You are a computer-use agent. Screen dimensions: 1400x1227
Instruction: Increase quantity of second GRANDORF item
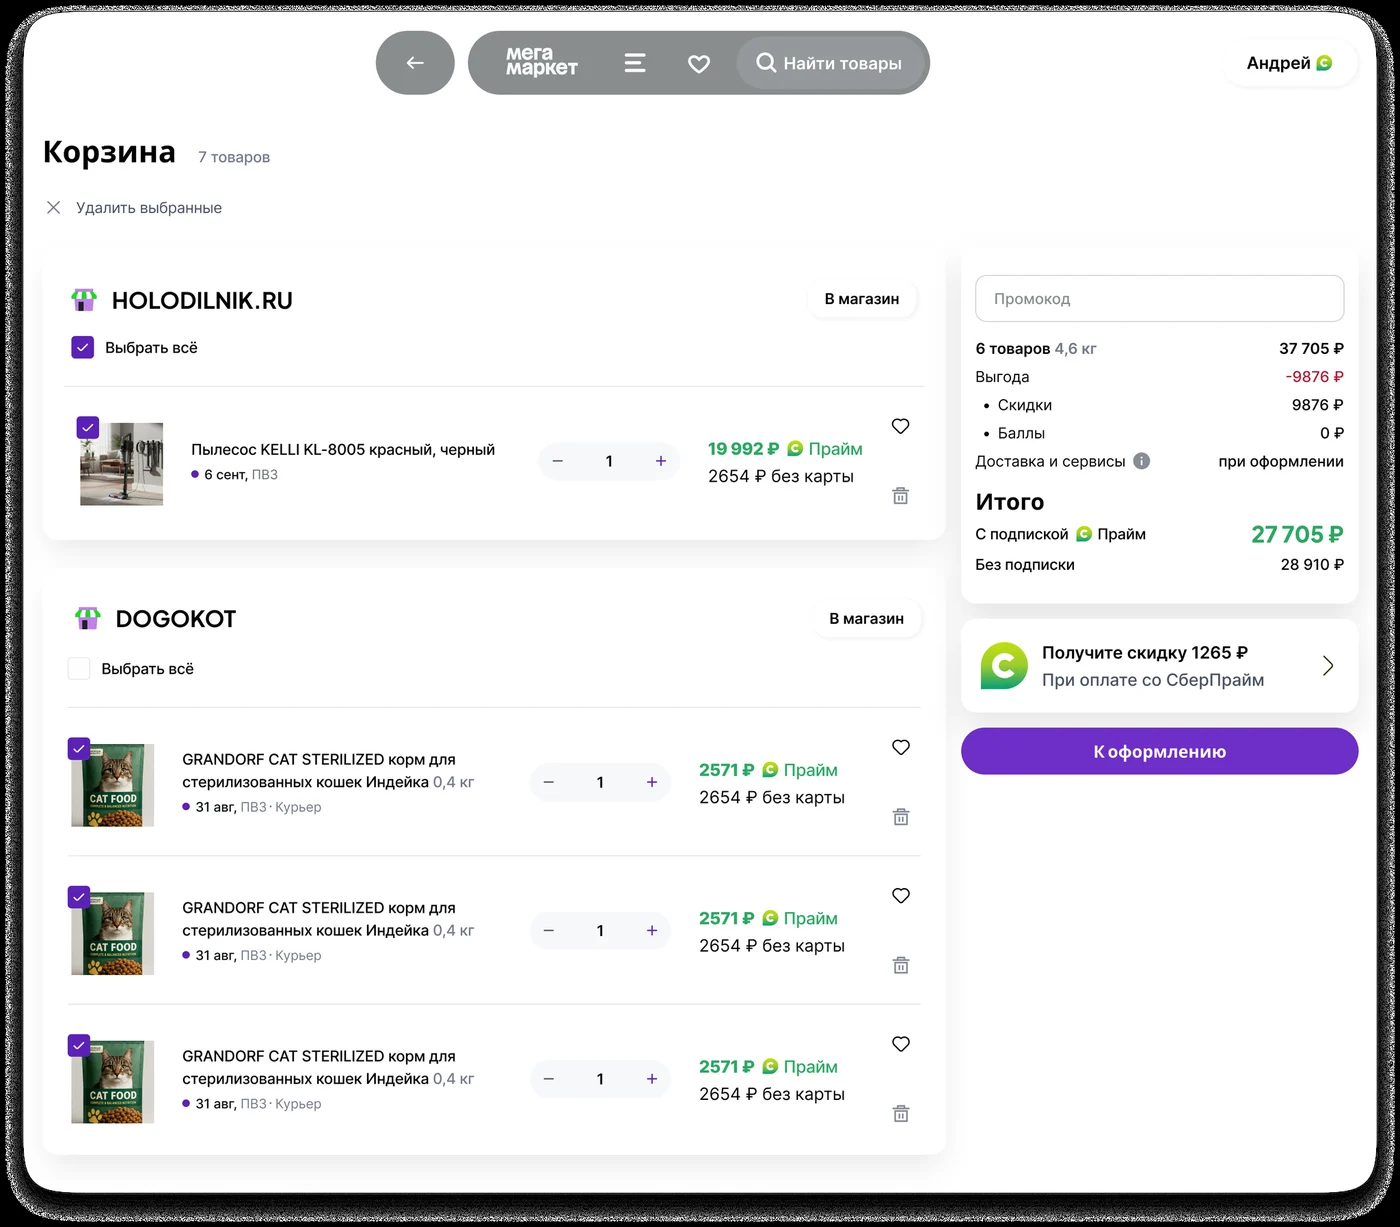click(x=652, y=930)
